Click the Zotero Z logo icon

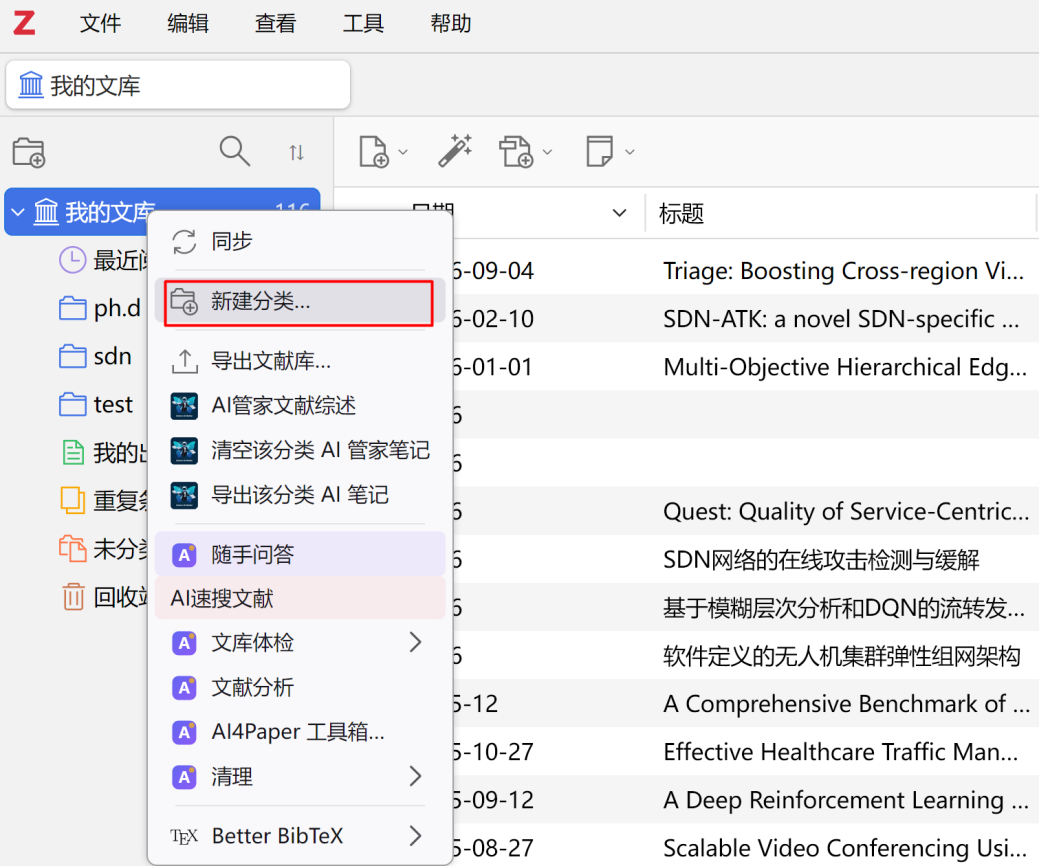pos(24,23)
